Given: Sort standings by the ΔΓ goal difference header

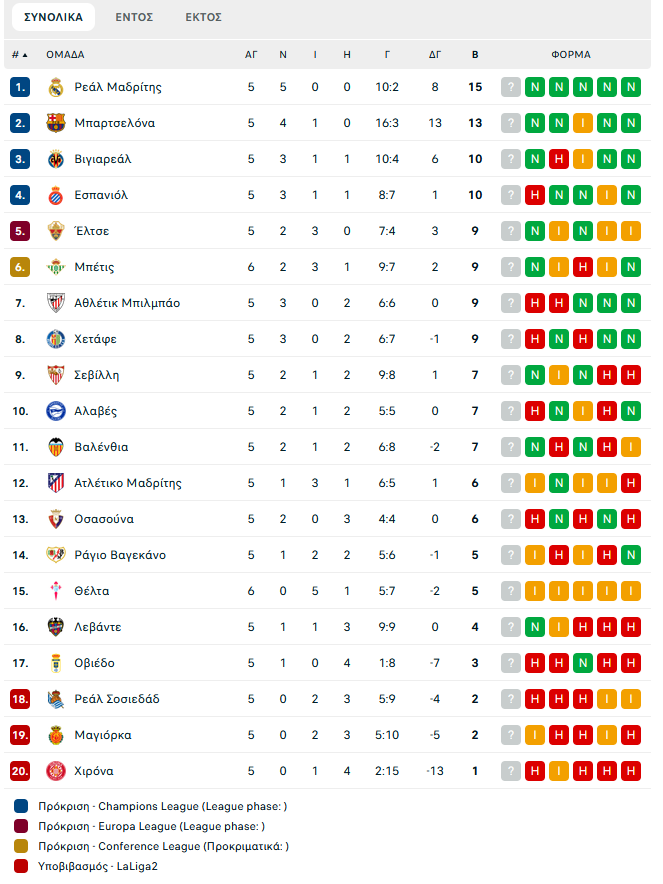Looking at the screenshot, I should click(435, 55).
